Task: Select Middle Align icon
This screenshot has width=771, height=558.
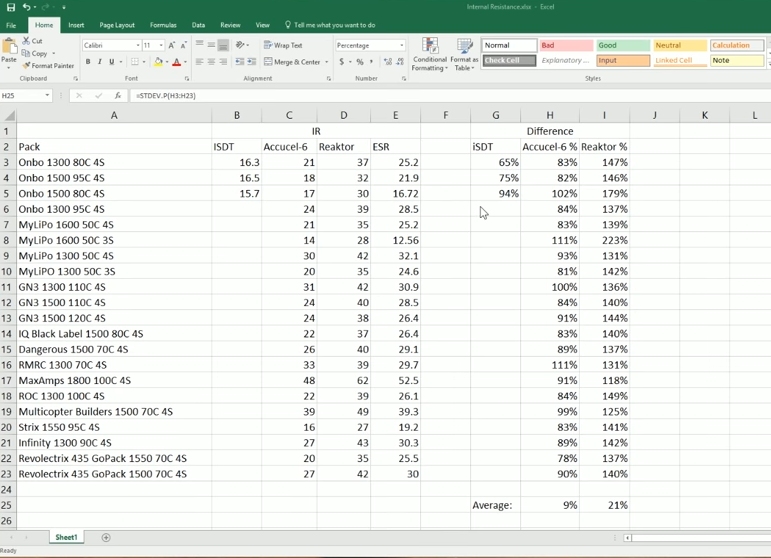Action: coord(211,45)
